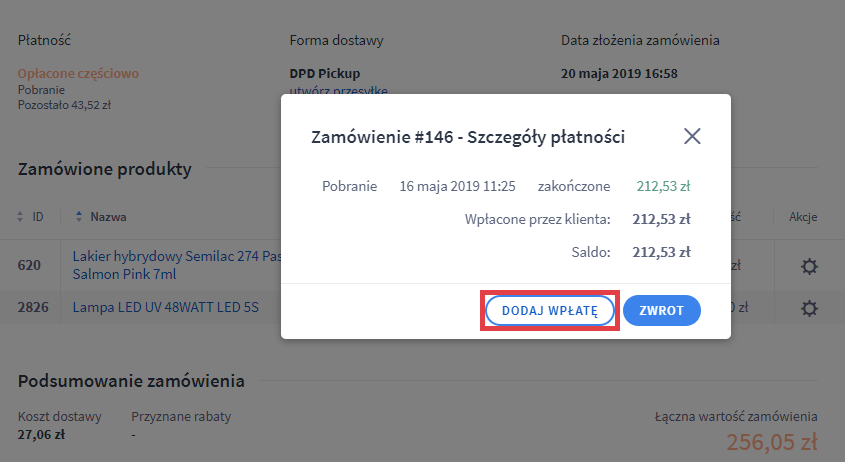Follow the 'utwórz przesyłkę' link
This screenshot has width=845, height=462.
click(x=338, y=91)
